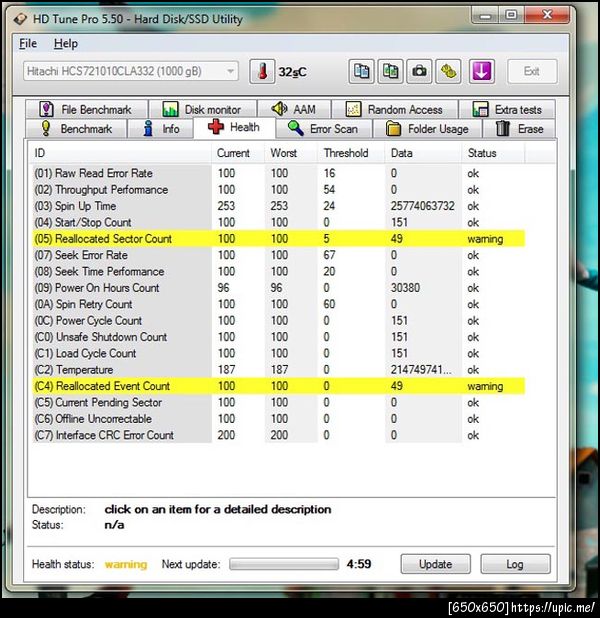Minimize the HD Tune Pro window
This screenshot has height=618, width=600.
pyautogui.click(x=485, y=16)
